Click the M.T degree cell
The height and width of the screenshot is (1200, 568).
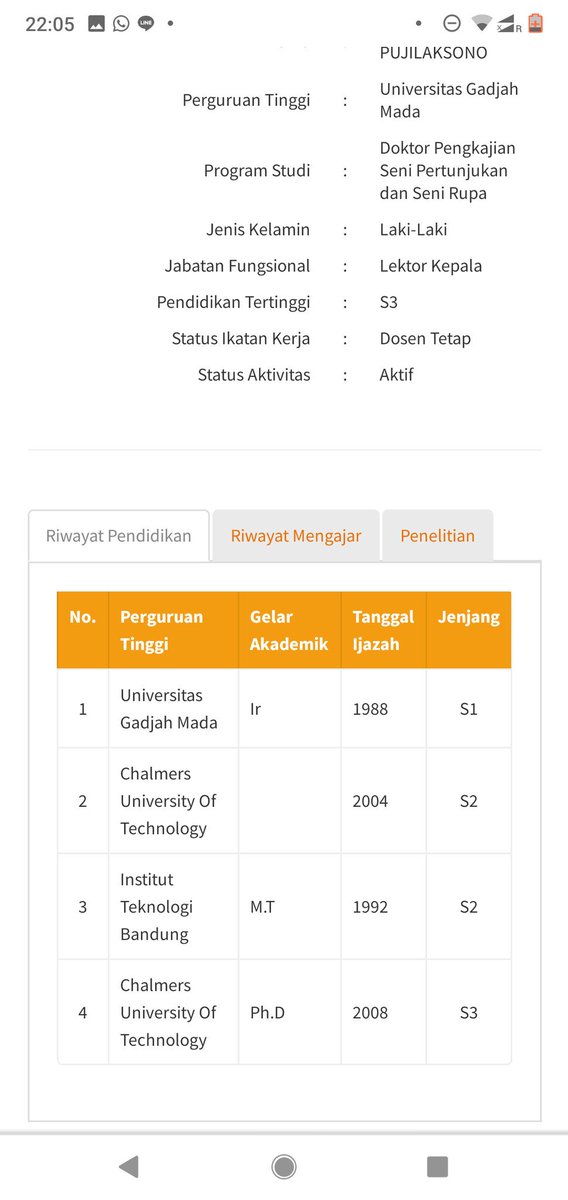tap(289, 907)
